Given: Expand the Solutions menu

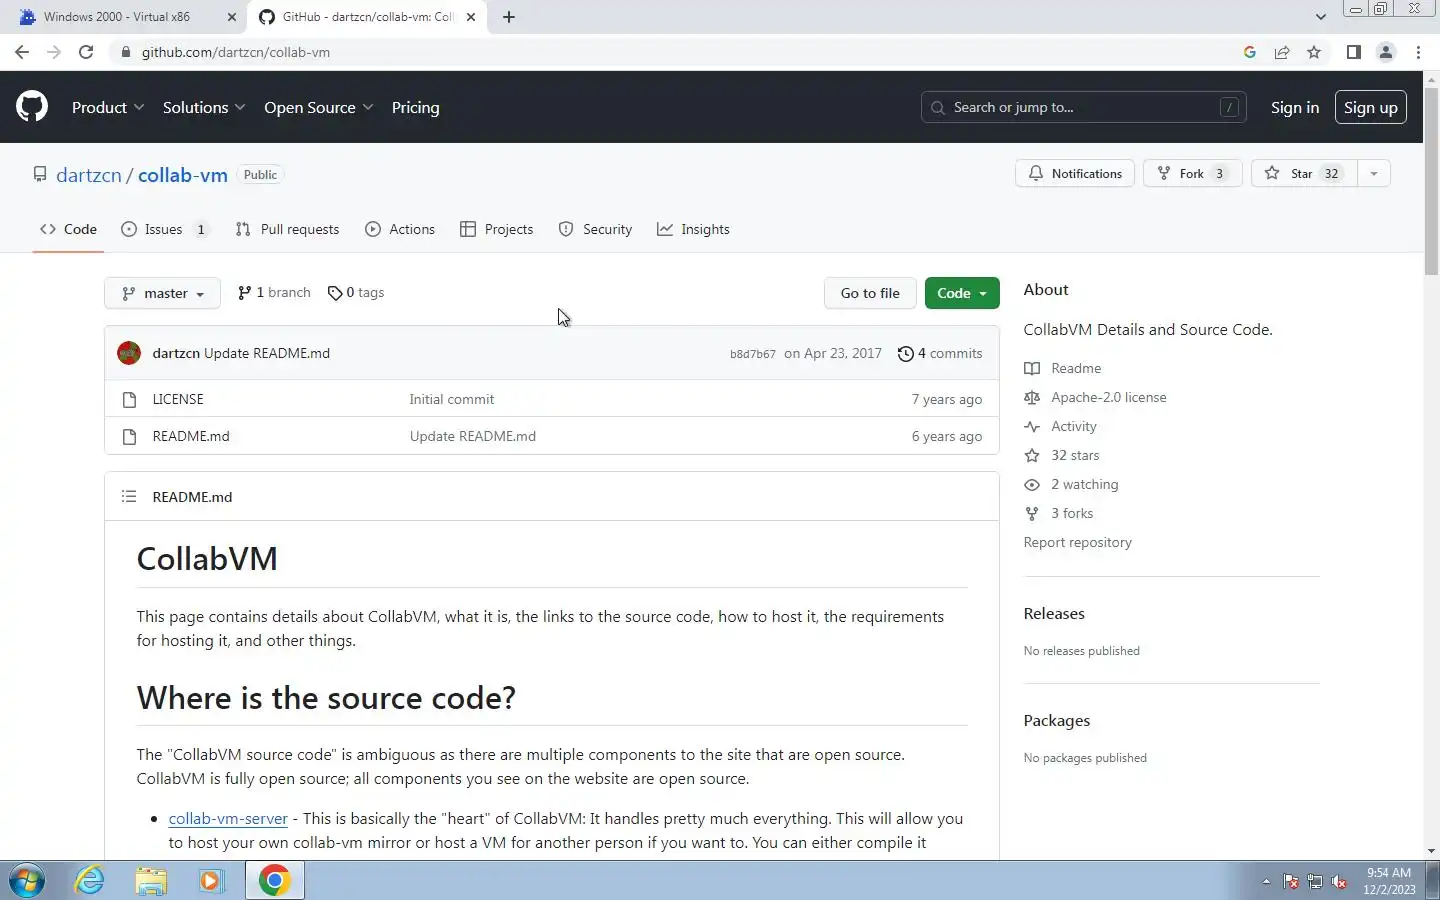Looking at the screenshot, I should tap(204, 107).
